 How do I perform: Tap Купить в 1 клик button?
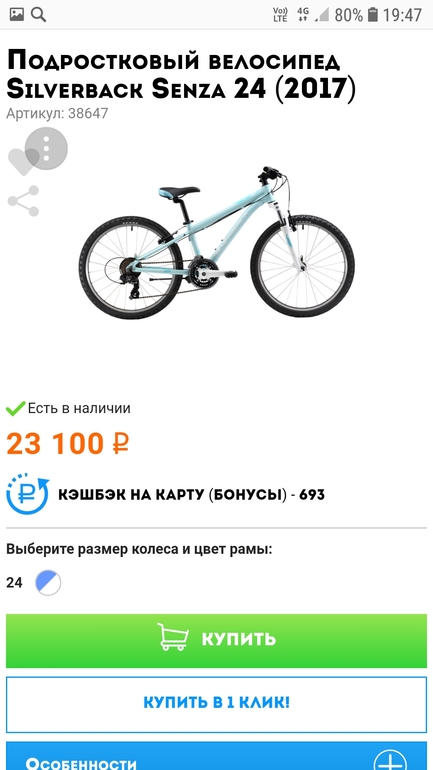pyautogui.click(x=216, y=705)
